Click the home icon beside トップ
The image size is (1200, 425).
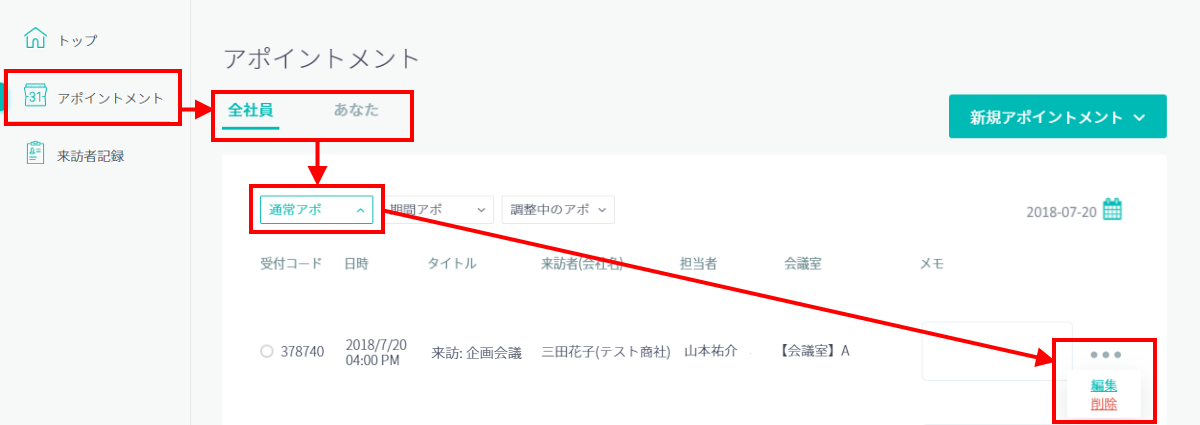pos(35,39)
